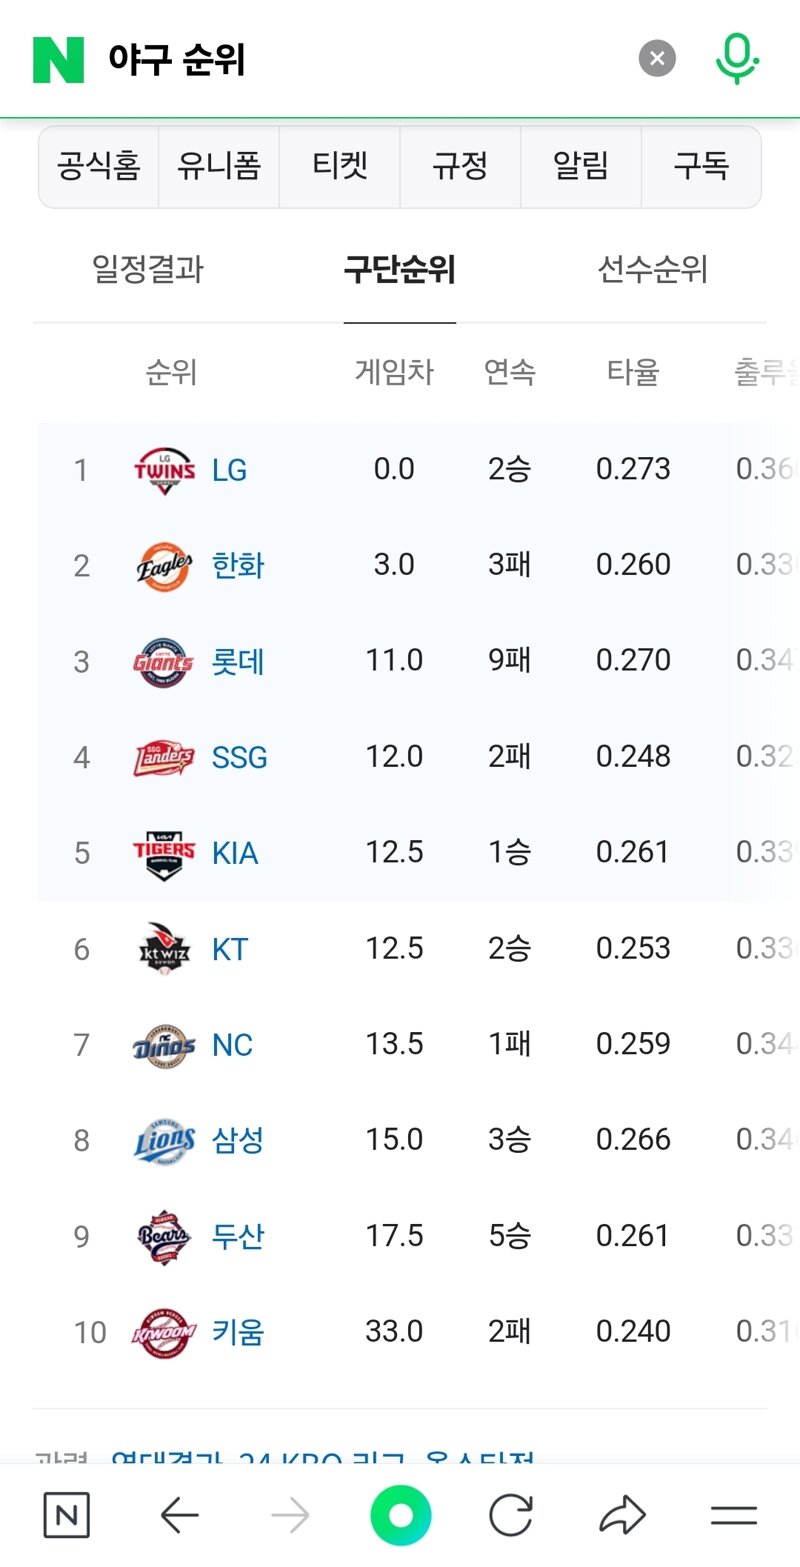
Task: Switch to 일정결과 tab
Action: click(x=148, y=269)
